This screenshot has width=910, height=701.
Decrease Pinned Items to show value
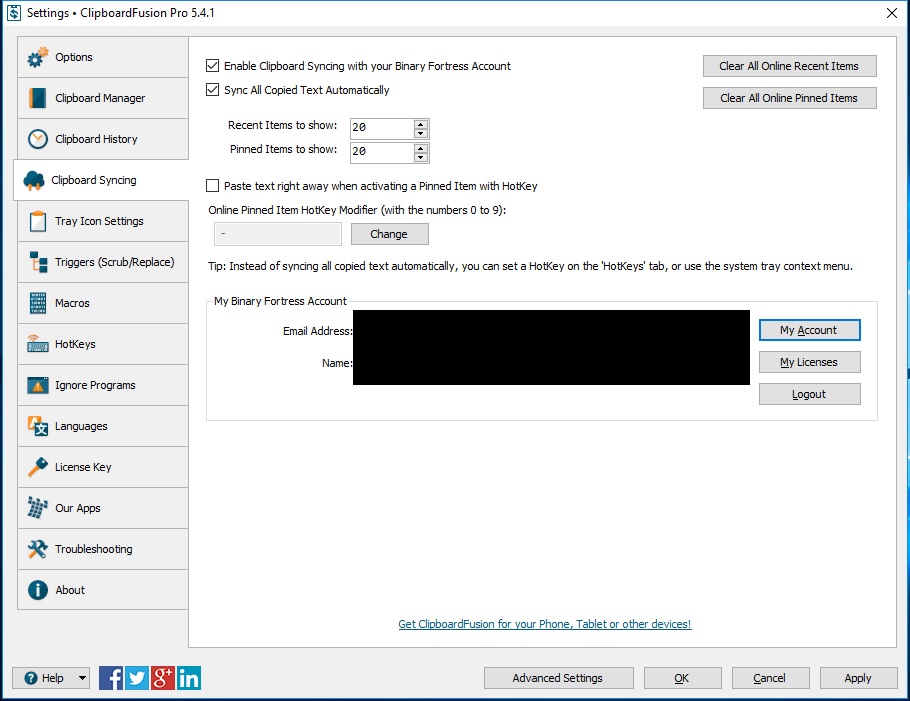[x=421, y=158]
